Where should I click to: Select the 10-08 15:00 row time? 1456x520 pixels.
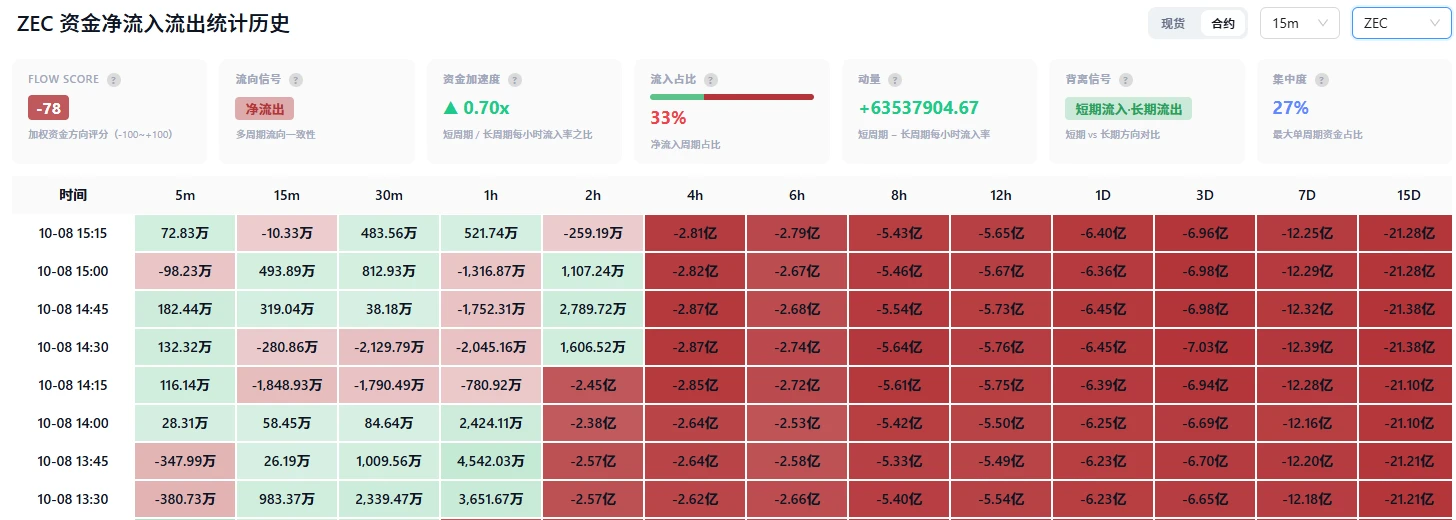tap(73, 271)
